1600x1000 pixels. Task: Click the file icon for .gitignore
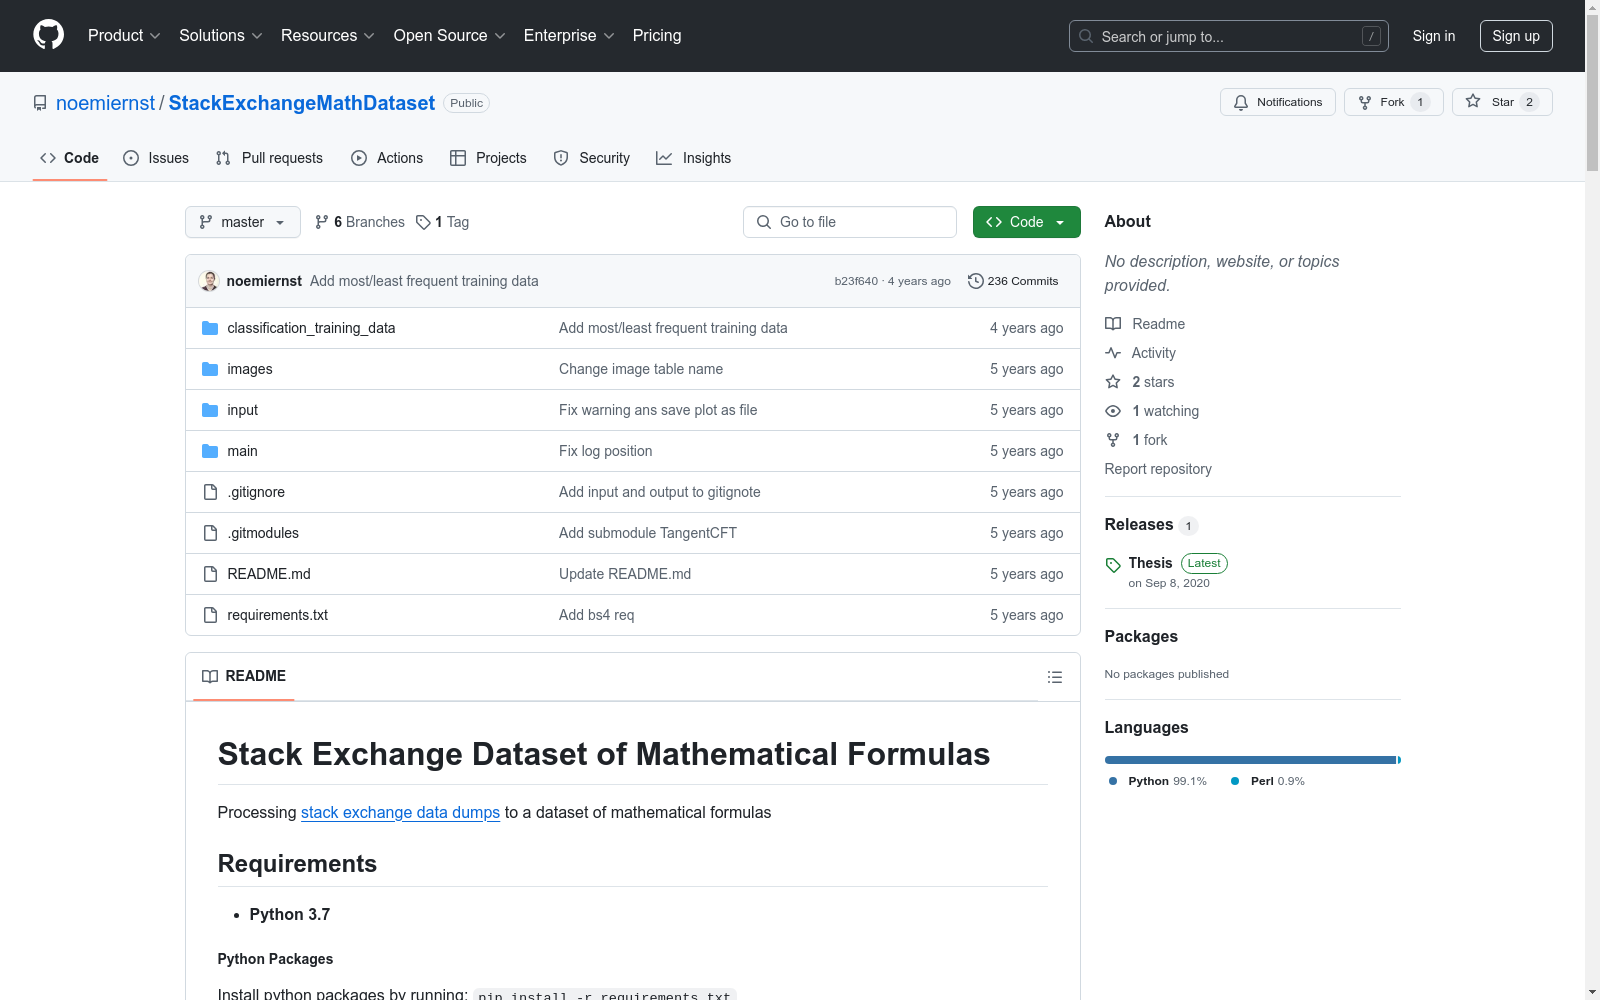click(x=210, y=492)
